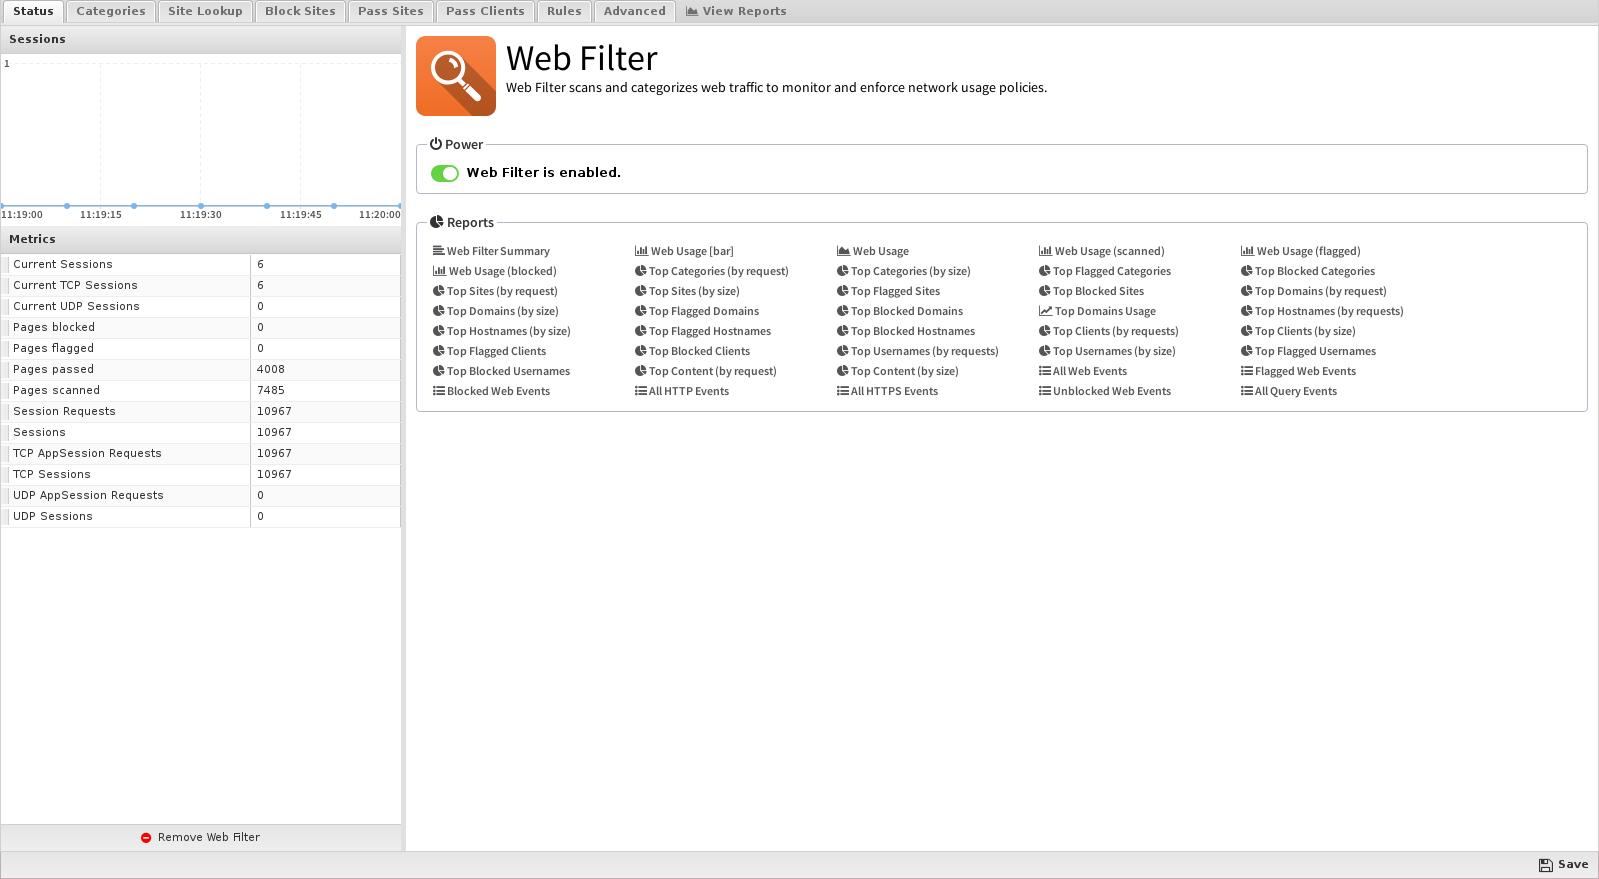Click pie icon of Top Blocked Domains

click(x=842, y=311)
